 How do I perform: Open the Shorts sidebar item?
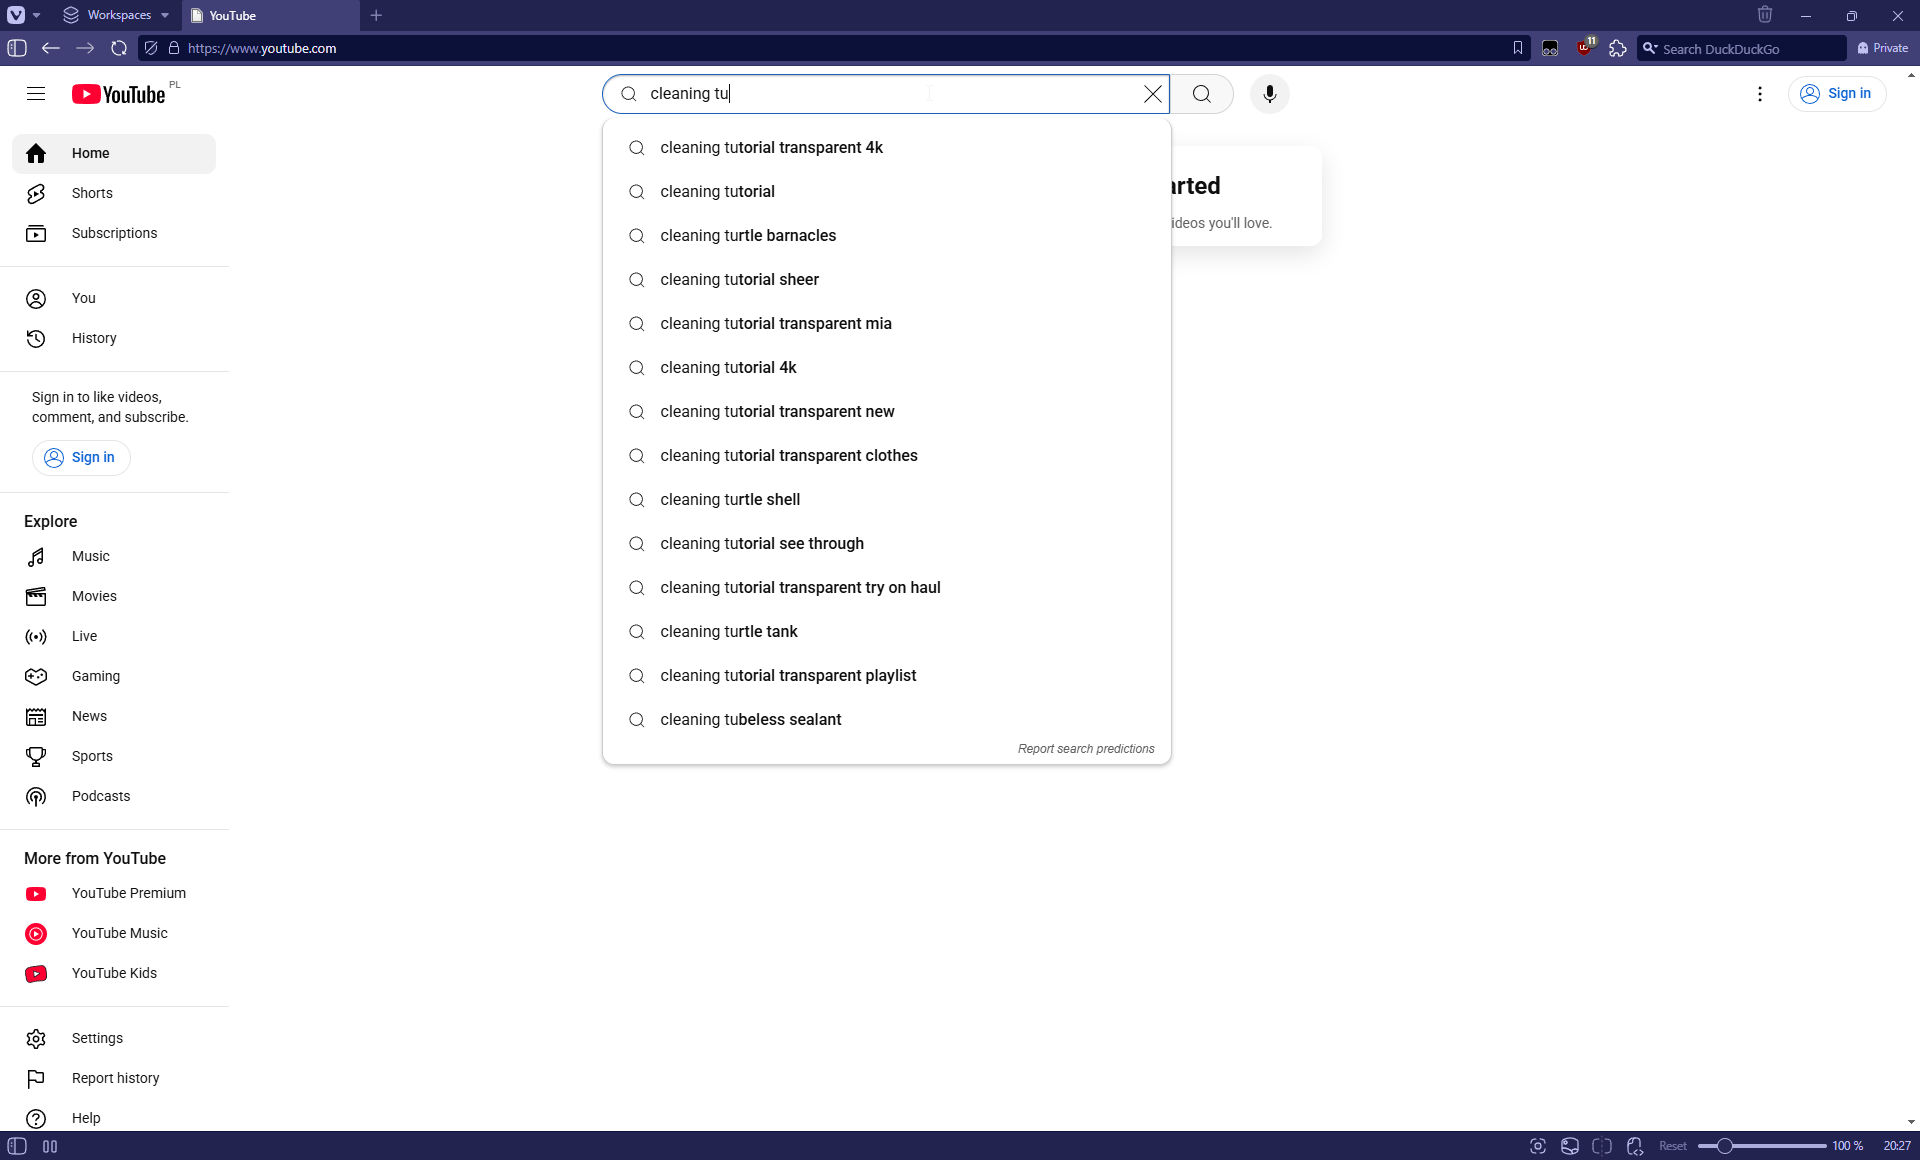point(92,193)
